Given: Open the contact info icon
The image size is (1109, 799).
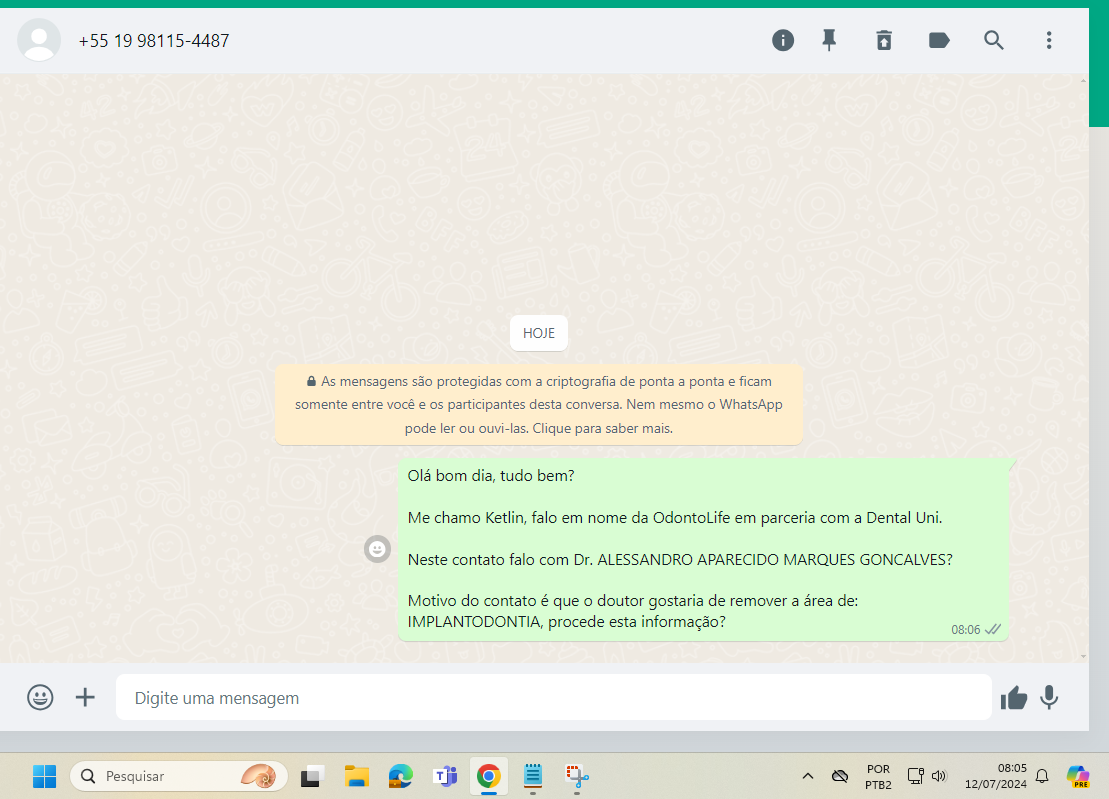Looking at the screenshot, I should tap(782, 40).
